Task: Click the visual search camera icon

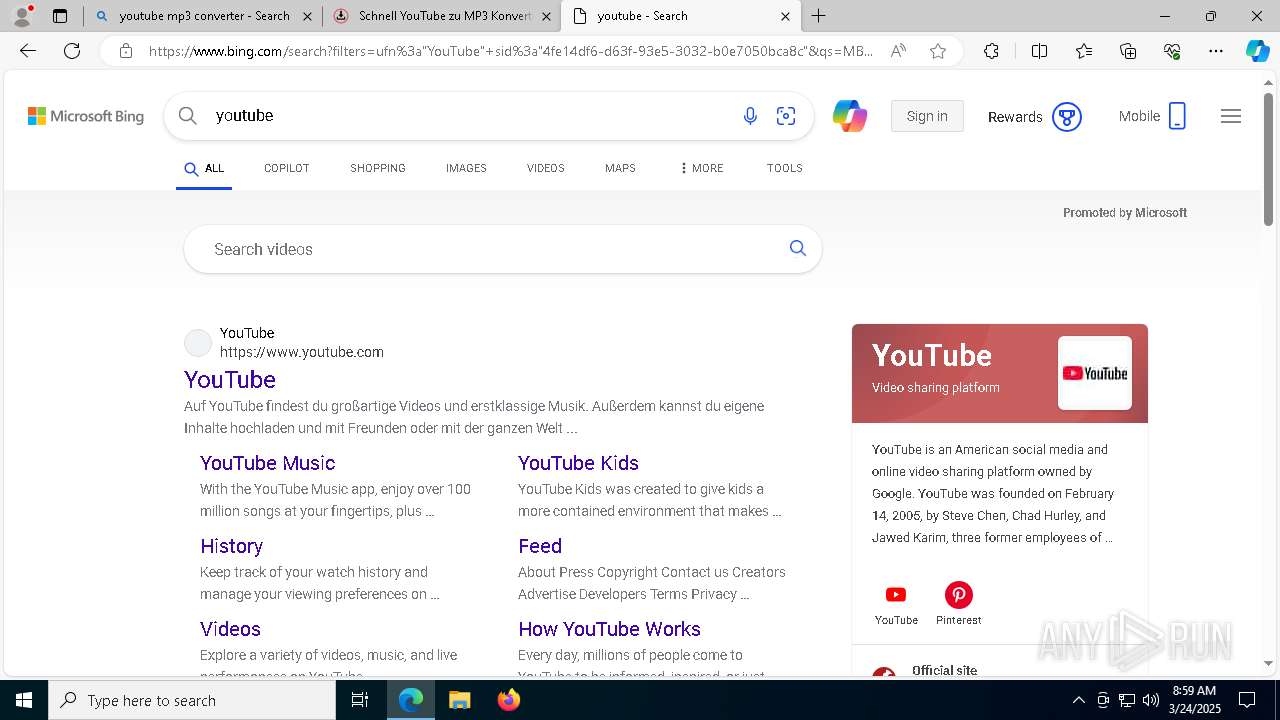Action: (x=786, y=116)
